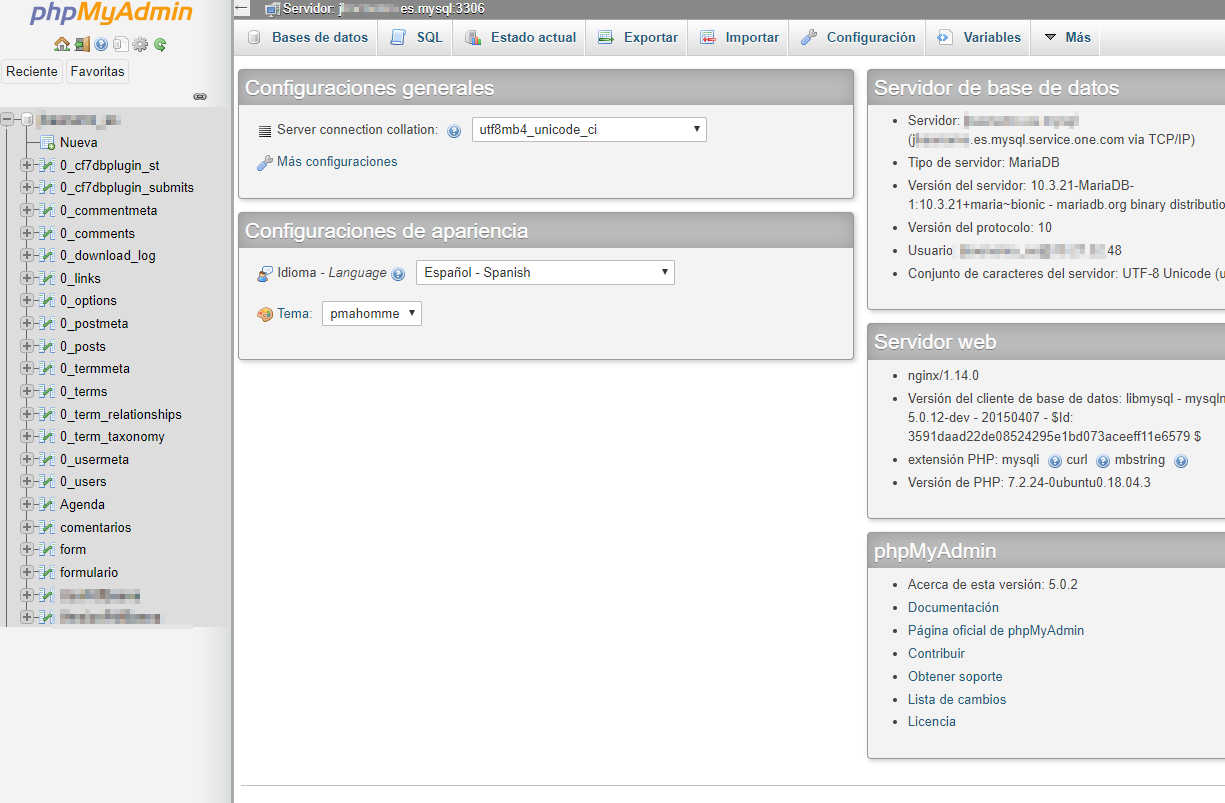Open the Configuración tab
Screen dimensions: 1225x803
858,38
